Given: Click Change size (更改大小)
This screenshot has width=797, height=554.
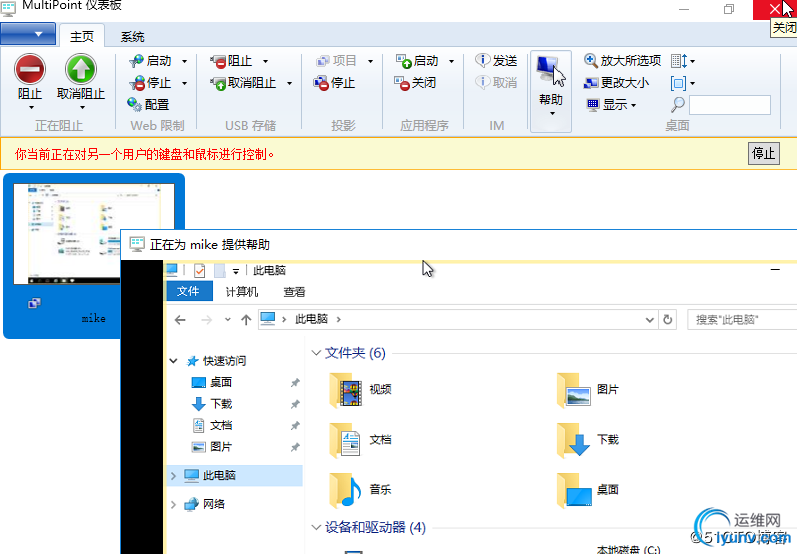Looking at the screenshot, I should [616, 83].
